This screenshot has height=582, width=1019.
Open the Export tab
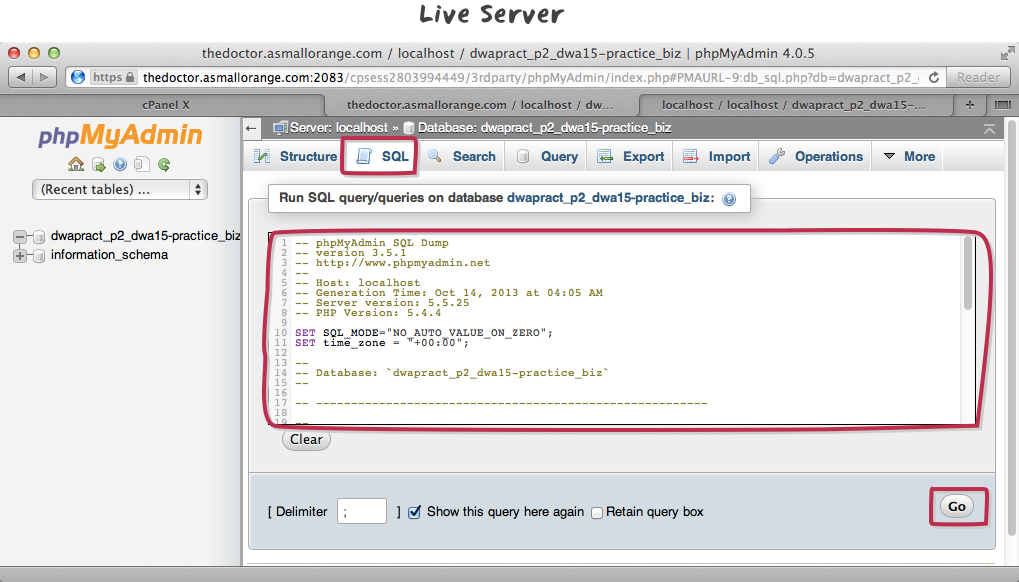(x=631, y=156)
